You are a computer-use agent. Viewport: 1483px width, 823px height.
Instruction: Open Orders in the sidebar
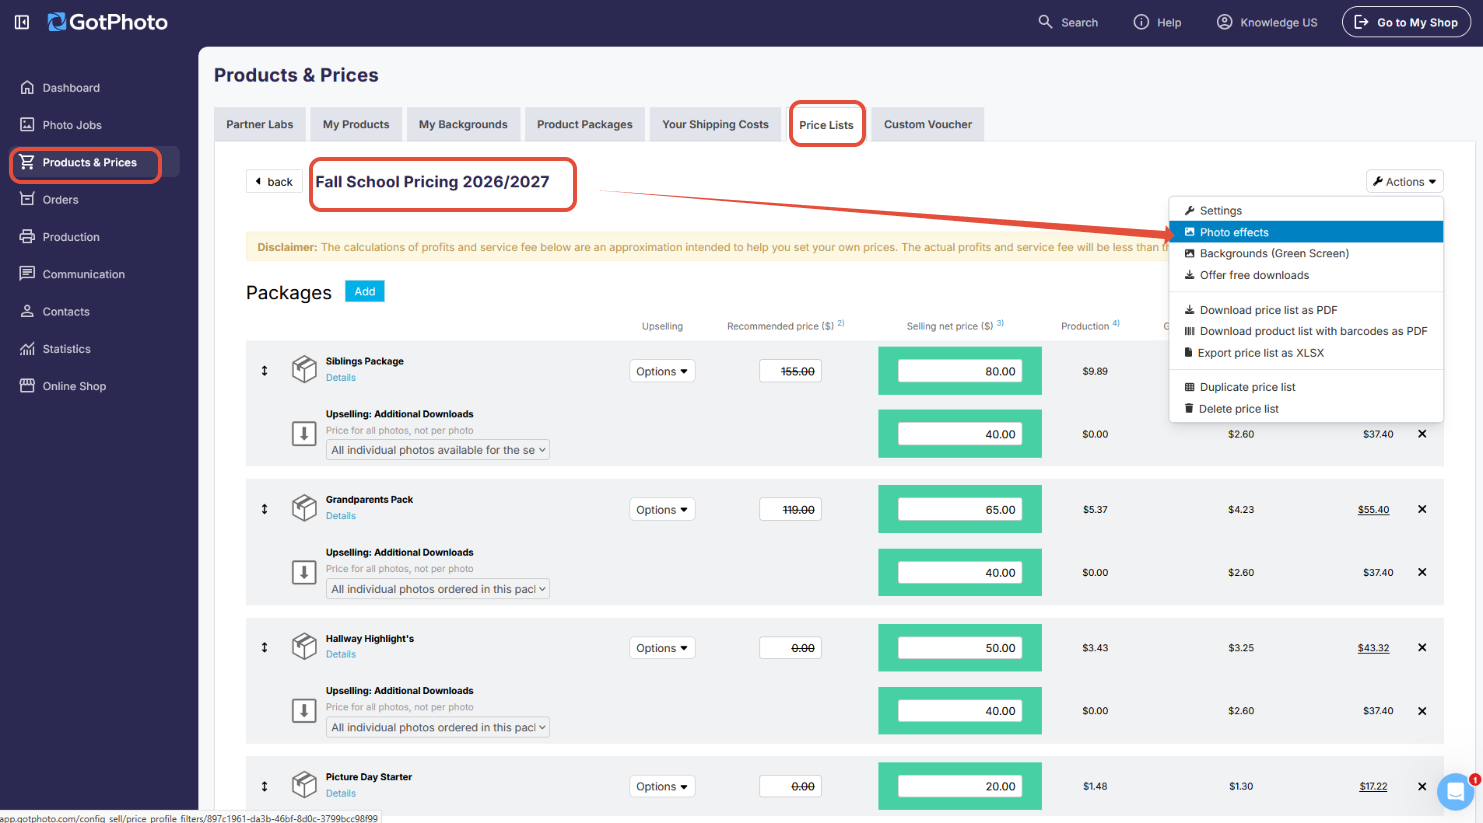pos(60,200)
